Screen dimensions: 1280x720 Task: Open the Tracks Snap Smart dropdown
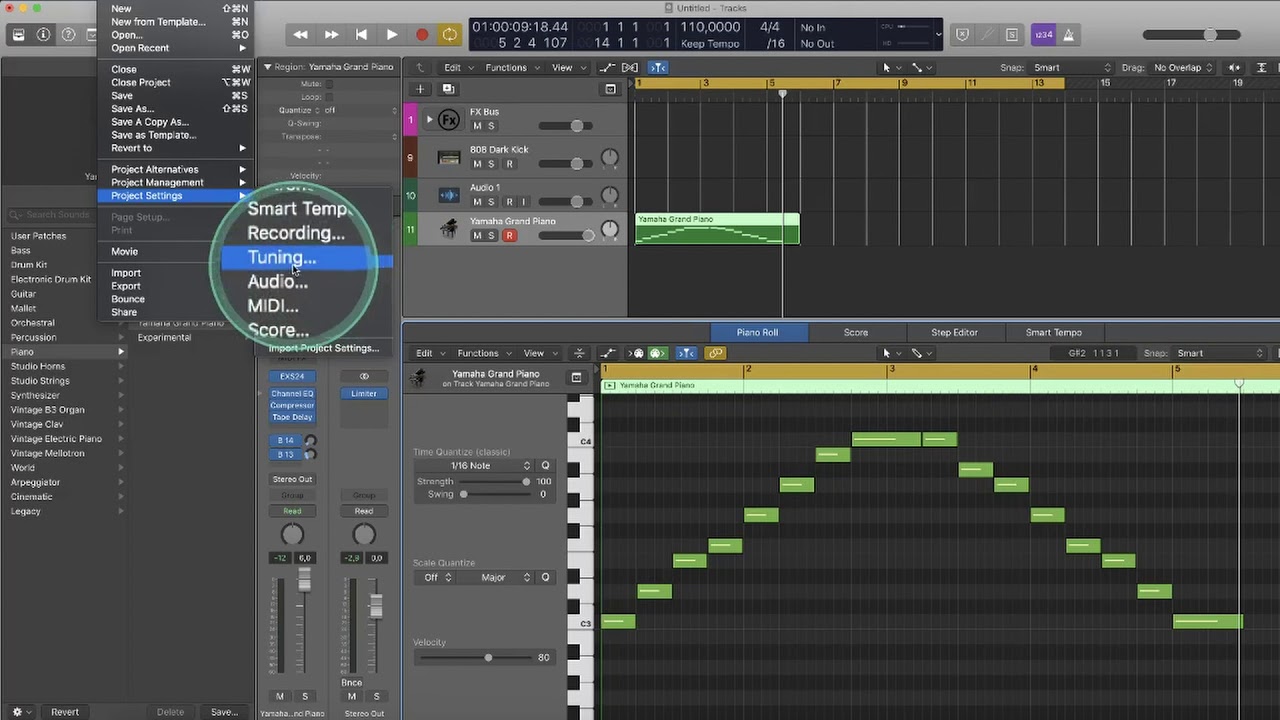tap(1072, 67)
